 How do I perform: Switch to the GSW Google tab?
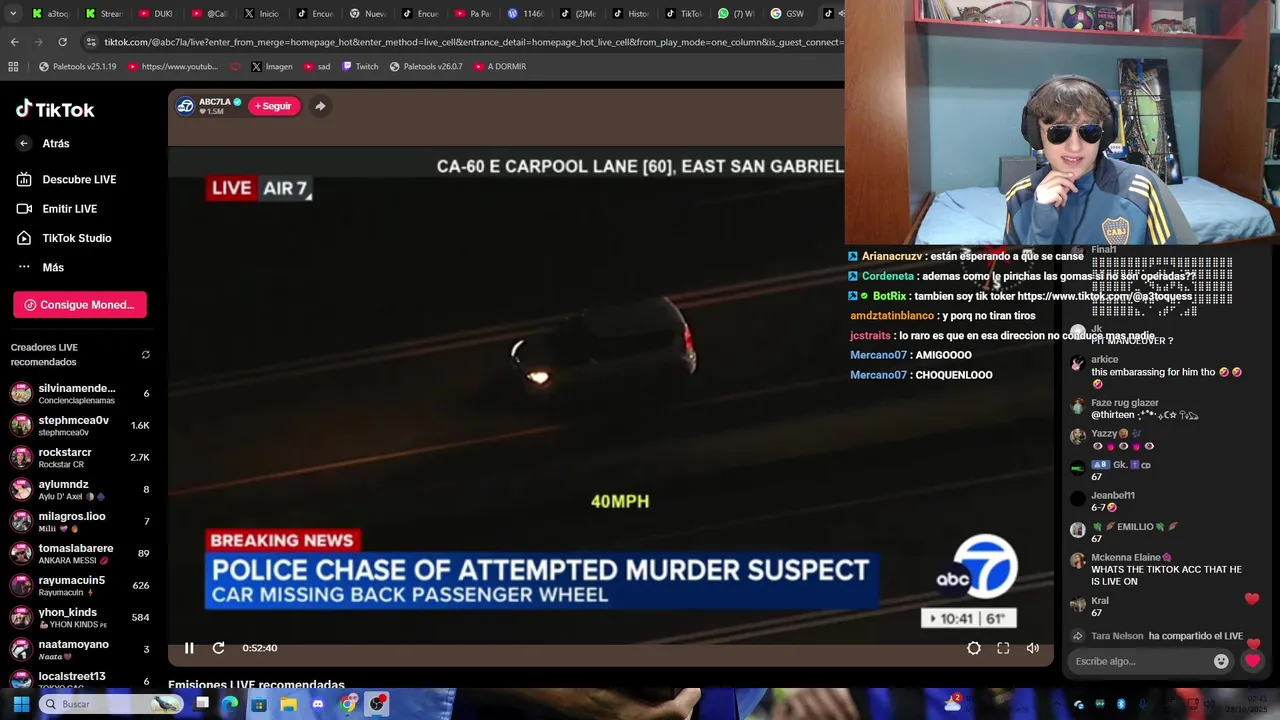790,14
